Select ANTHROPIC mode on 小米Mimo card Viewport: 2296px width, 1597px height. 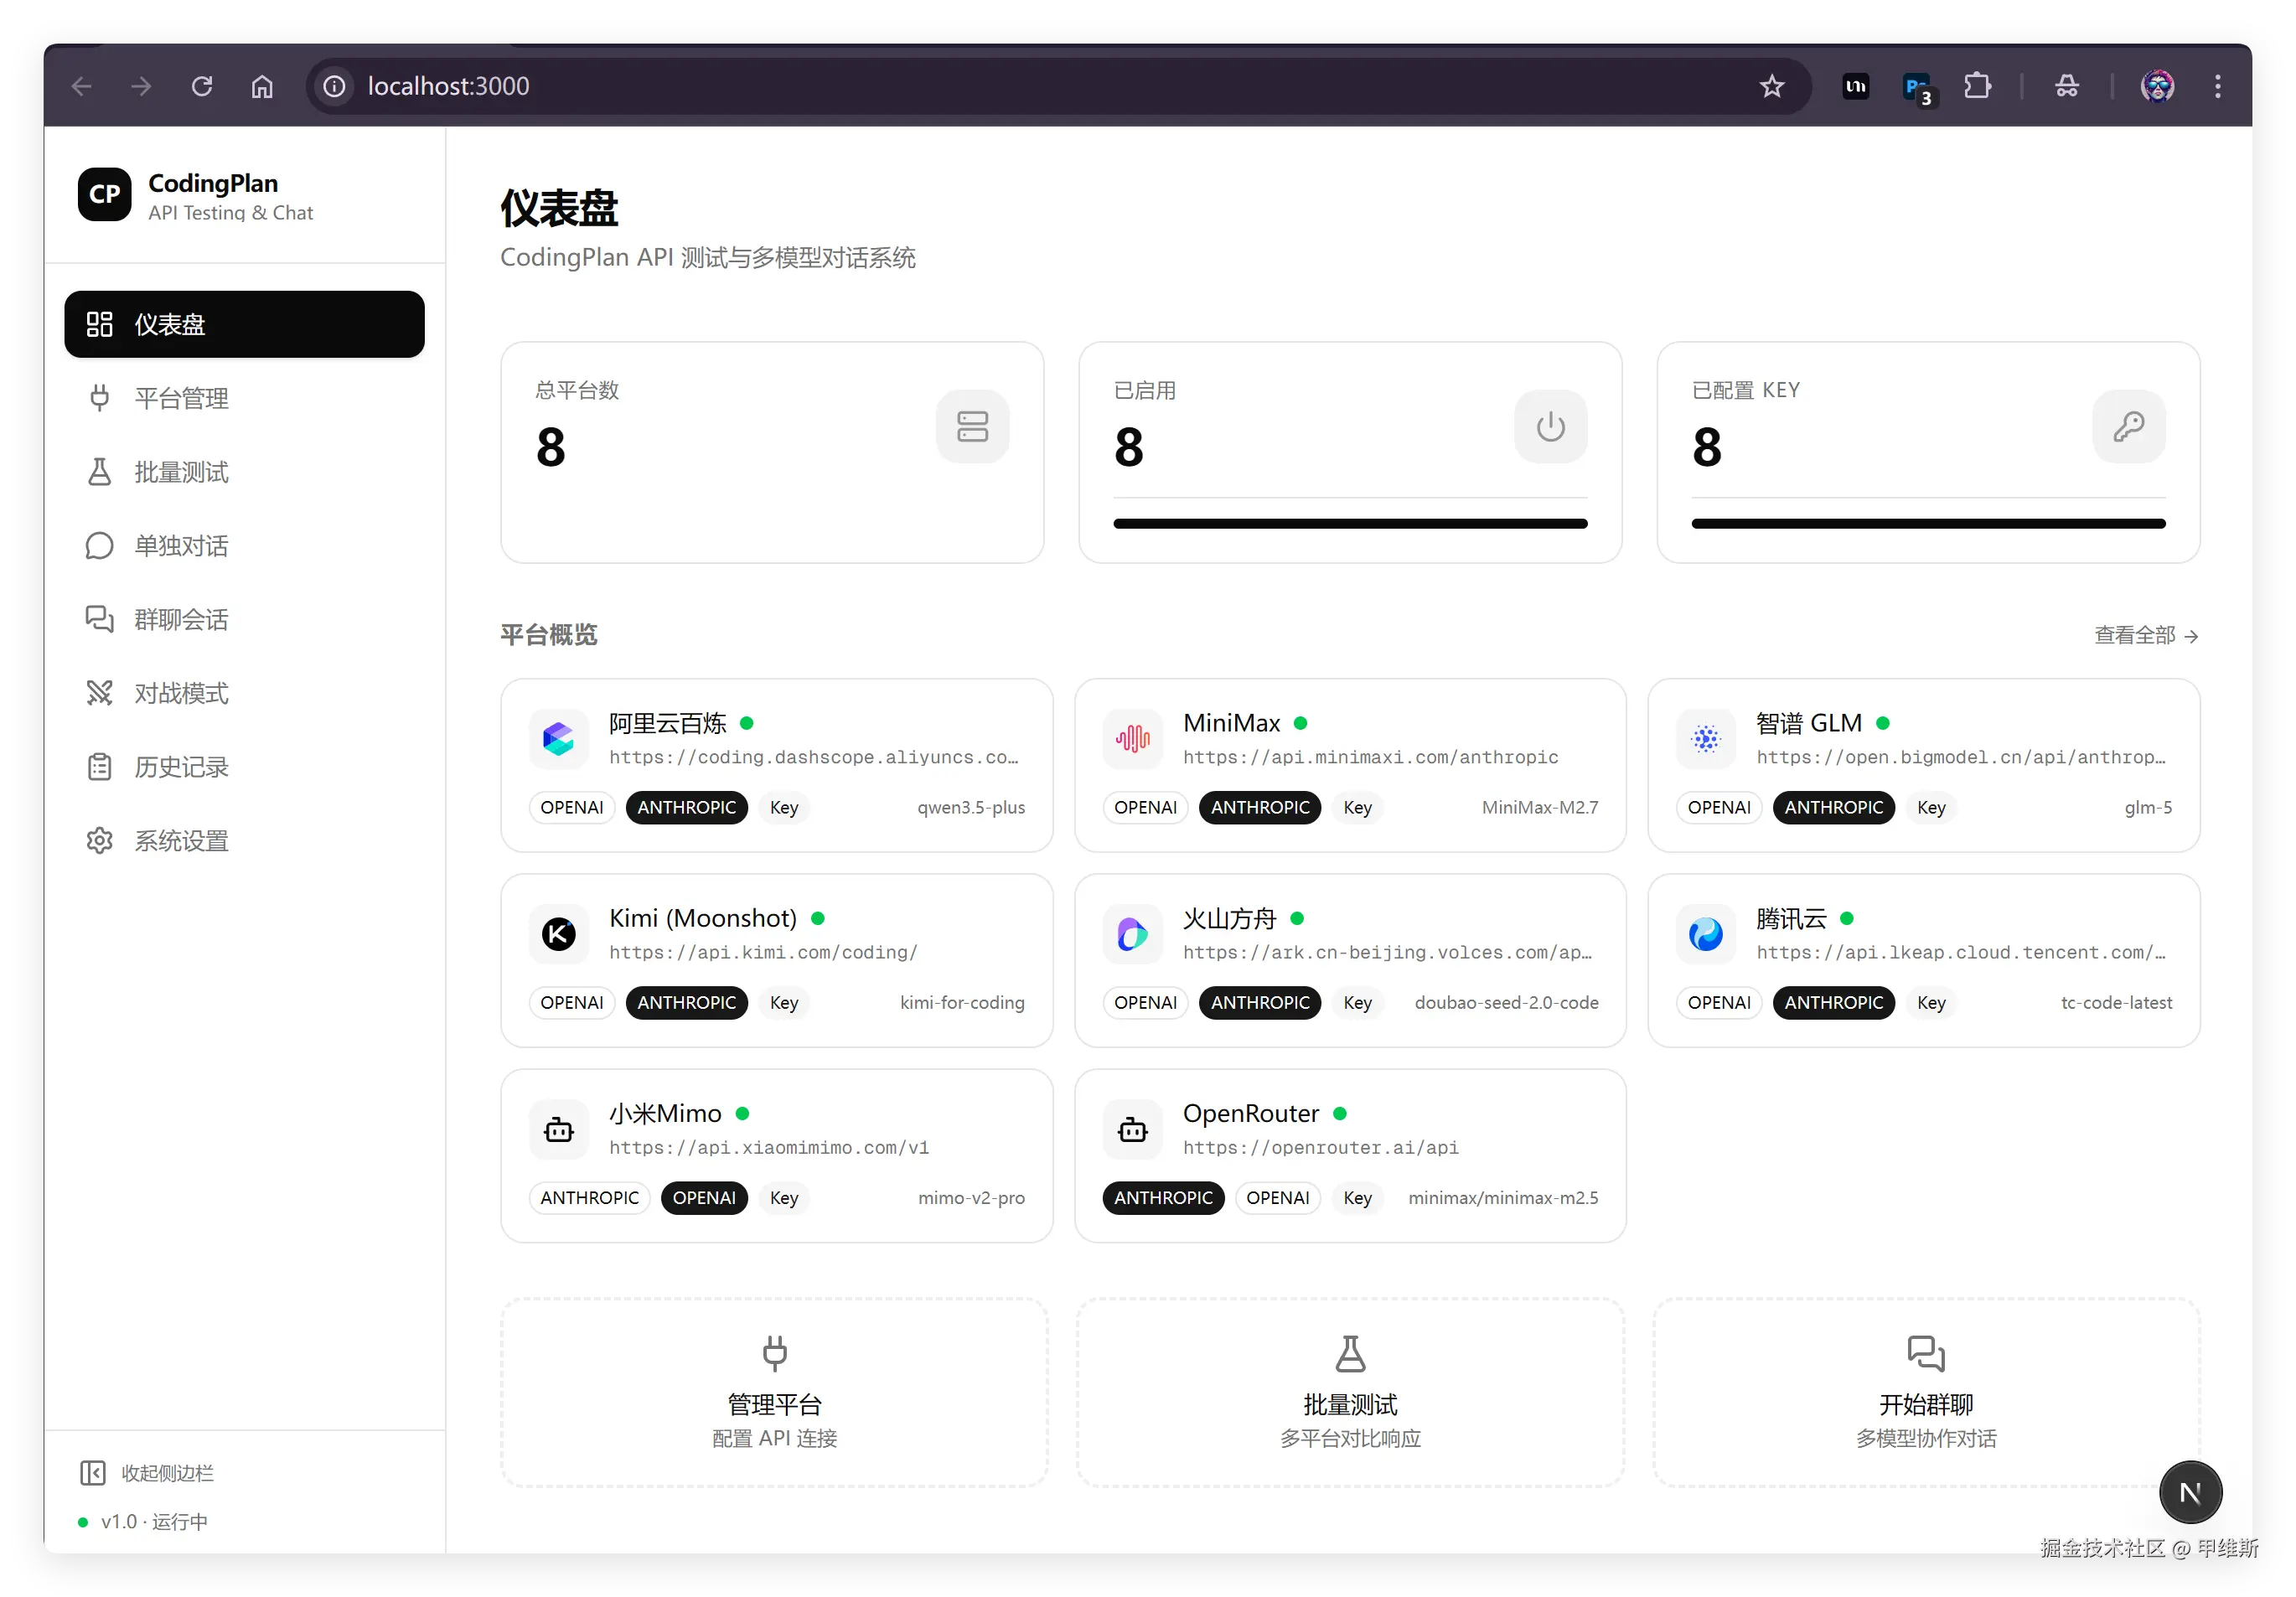click(589, 1198)
